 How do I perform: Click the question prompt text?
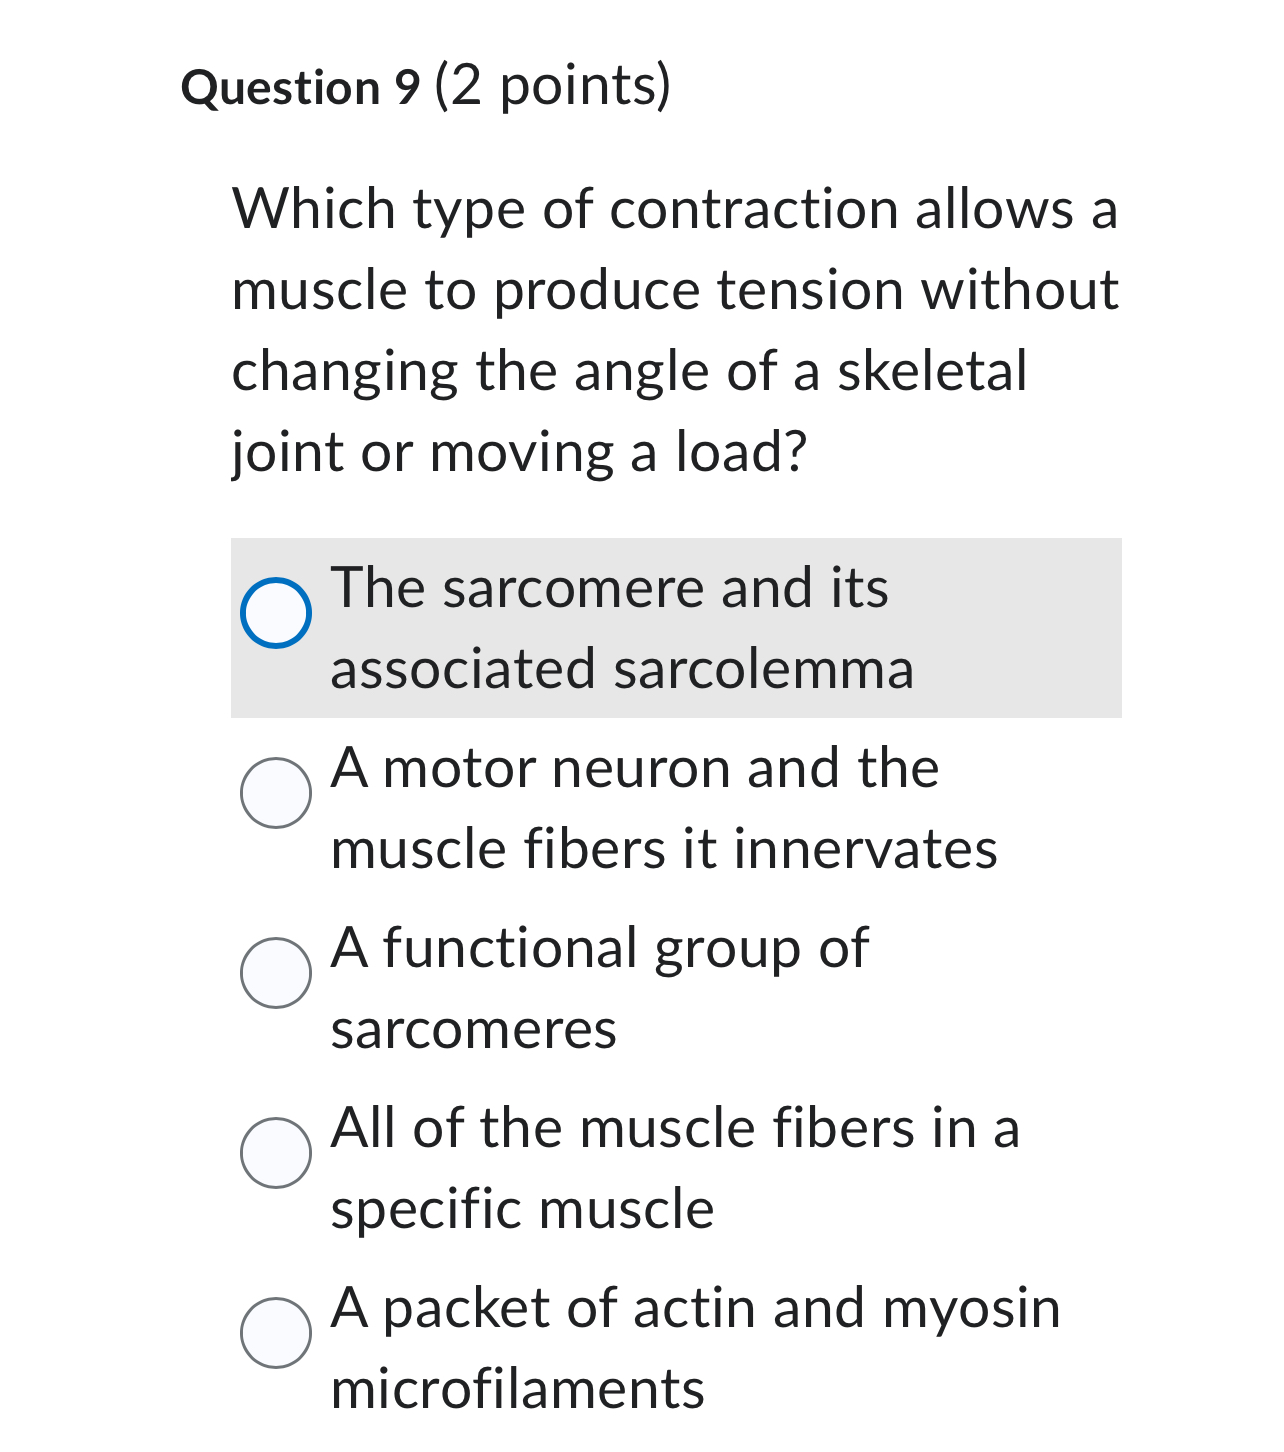pyautogui.click(x=672, y=330)
